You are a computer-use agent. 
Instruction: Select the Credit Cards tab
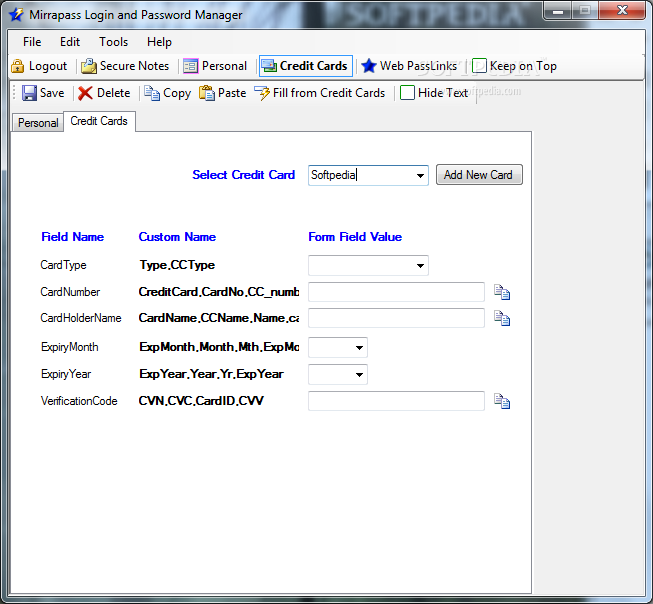[x=99, y=121]
